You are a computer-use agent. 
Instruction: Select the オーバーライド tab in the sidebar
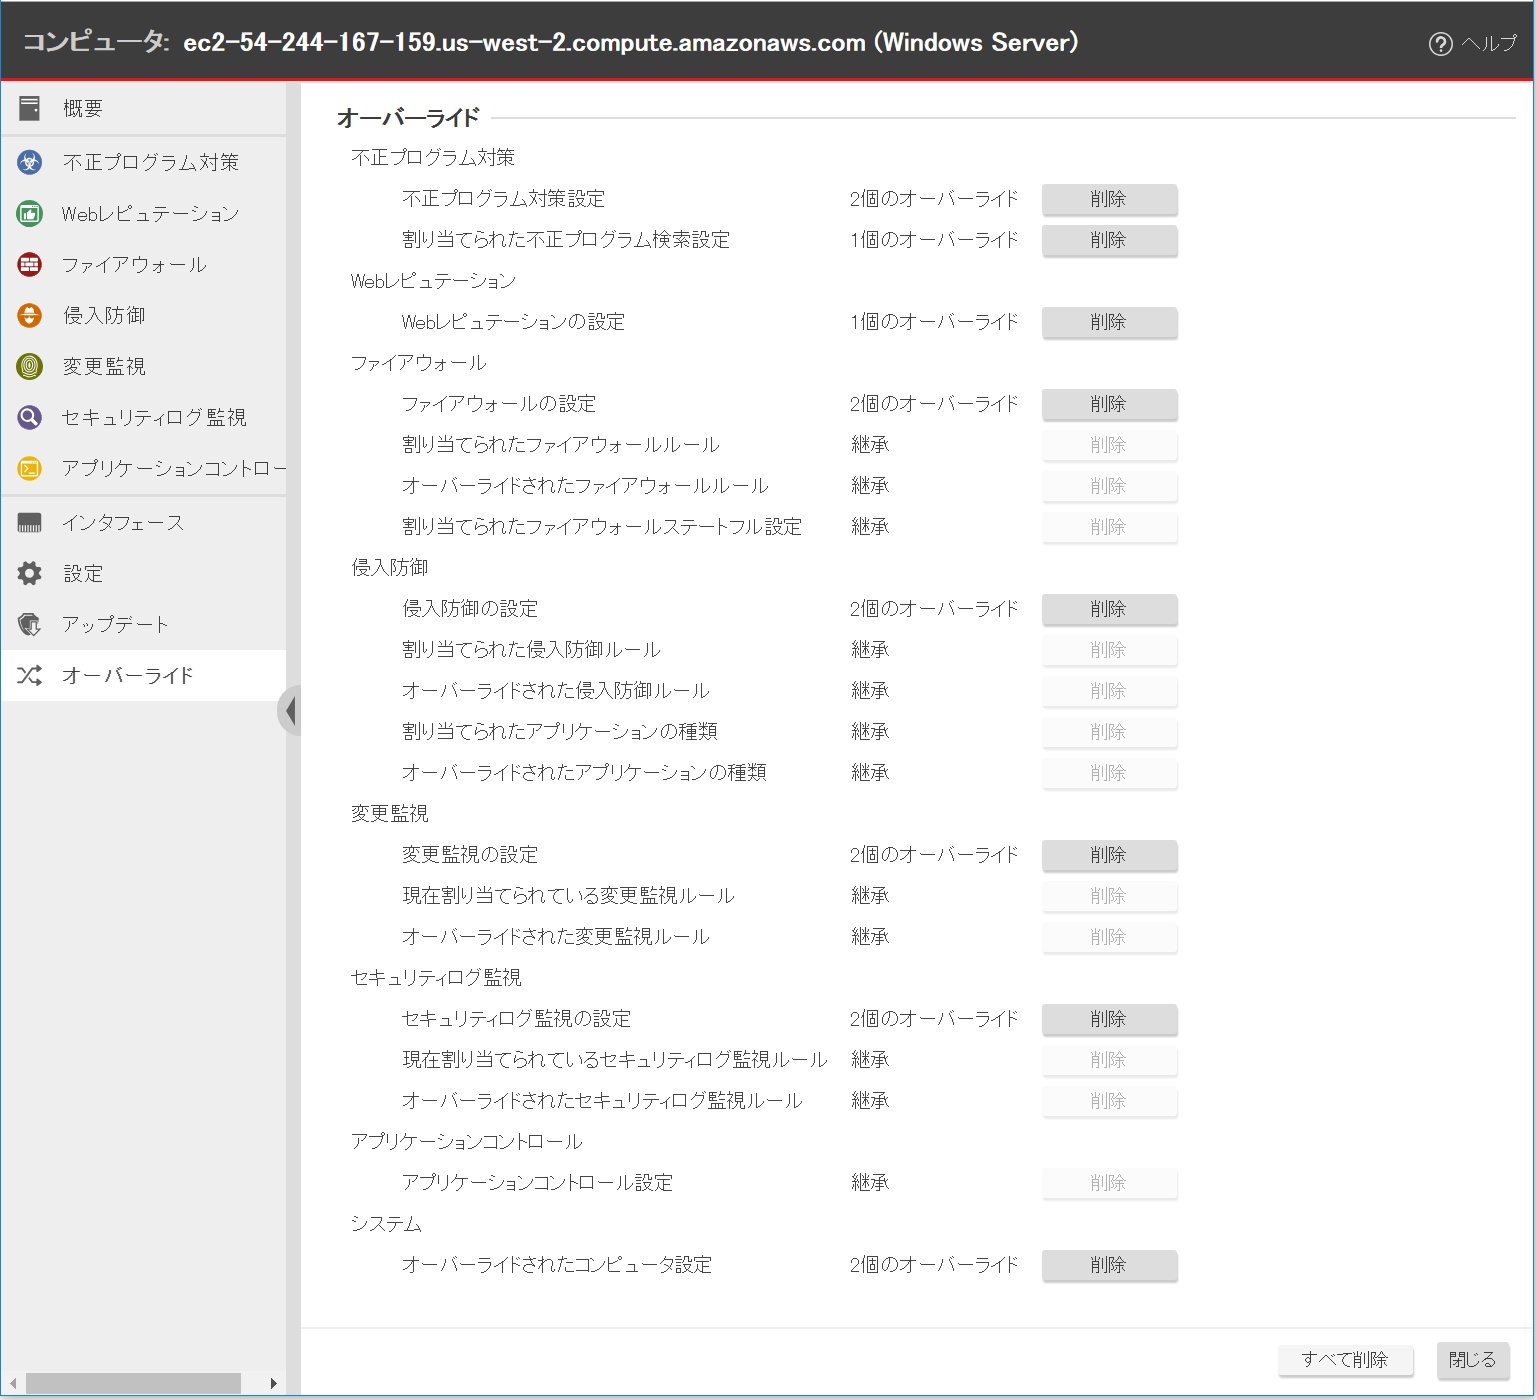127,675
